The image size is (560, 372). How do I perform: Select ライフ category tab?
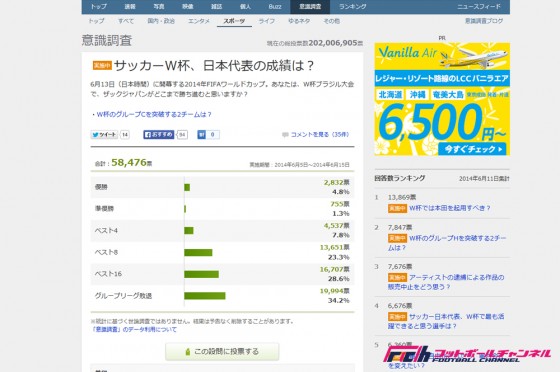point(267,21)
